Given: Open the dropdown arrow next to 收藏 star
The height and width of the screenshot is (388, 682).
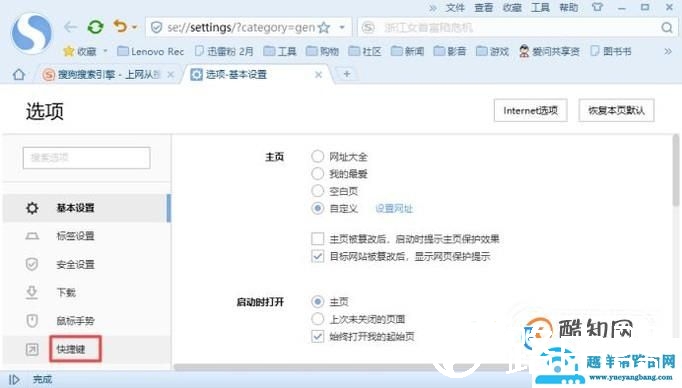Looking at the screenshot, I should pyautogui.click(x=105, y=51).
